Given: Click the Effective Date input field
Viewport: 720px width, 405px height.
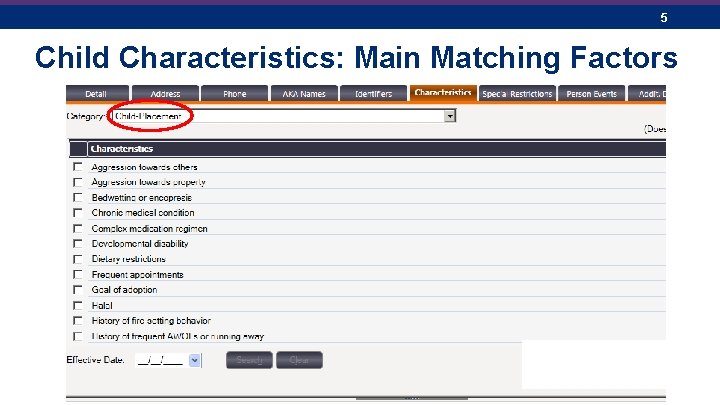Looking at the screenshot, I should pyautogui.click(x=162, y=360).
